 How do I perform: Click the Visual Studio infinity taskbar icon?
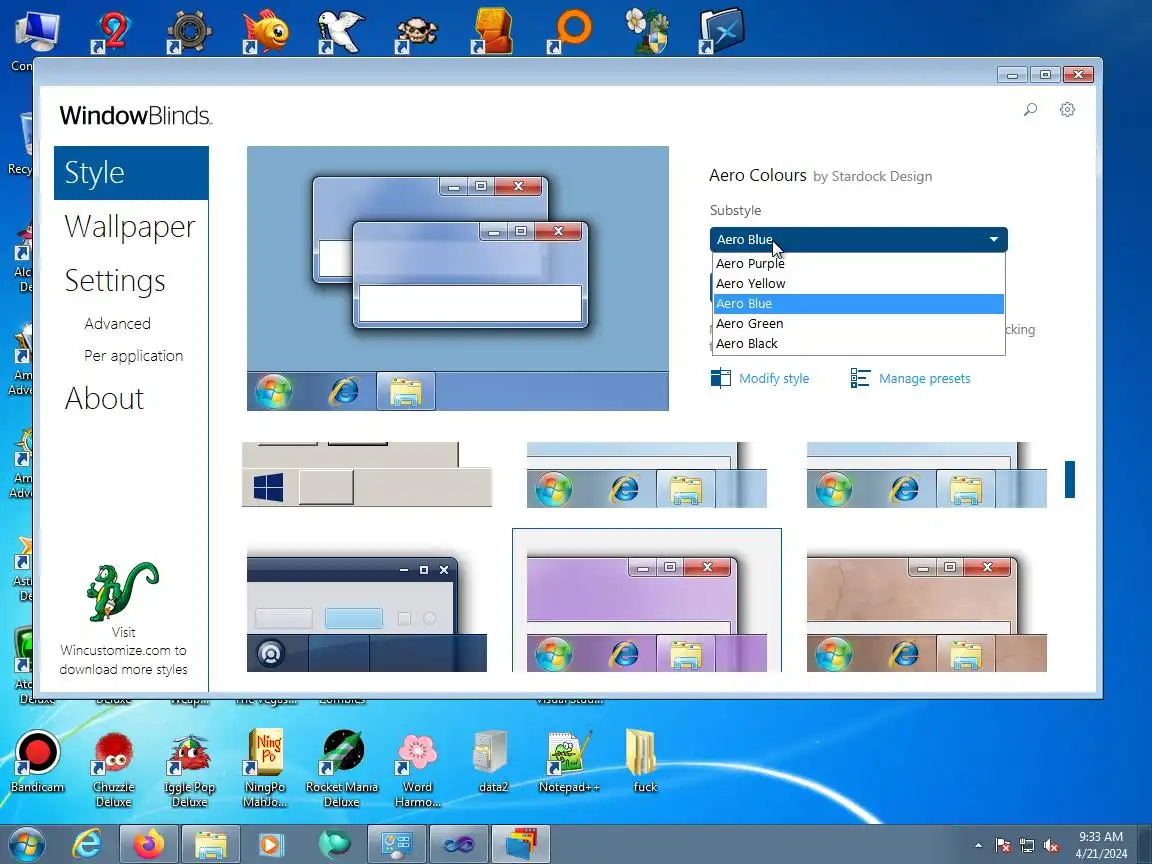pyautogui.click(x=458, y=844)
